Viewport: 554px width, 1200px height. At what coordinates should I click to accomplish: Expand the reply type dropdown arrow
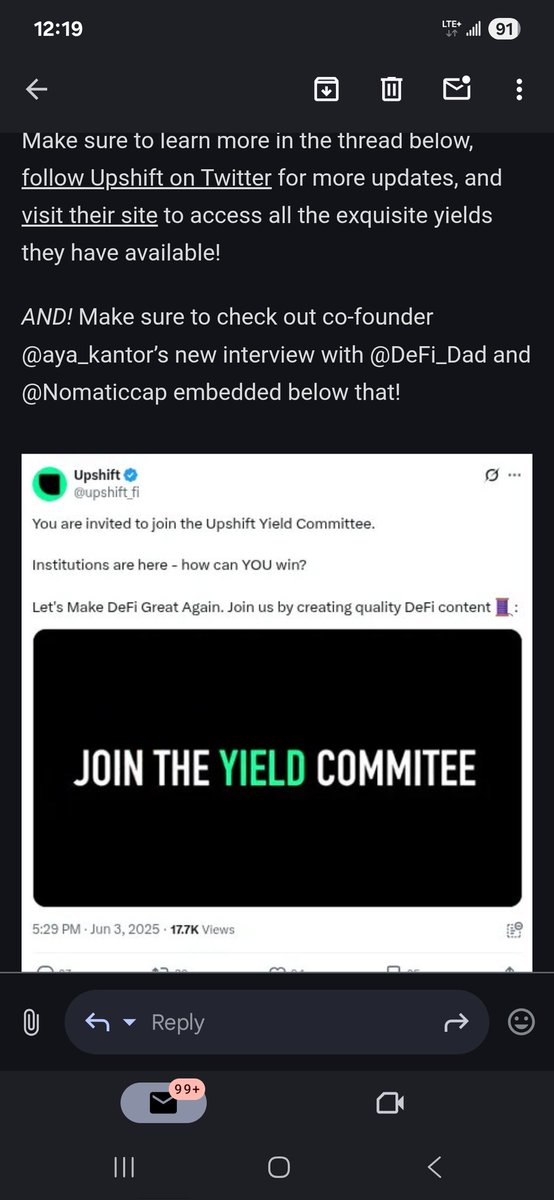coord(128,1022)
